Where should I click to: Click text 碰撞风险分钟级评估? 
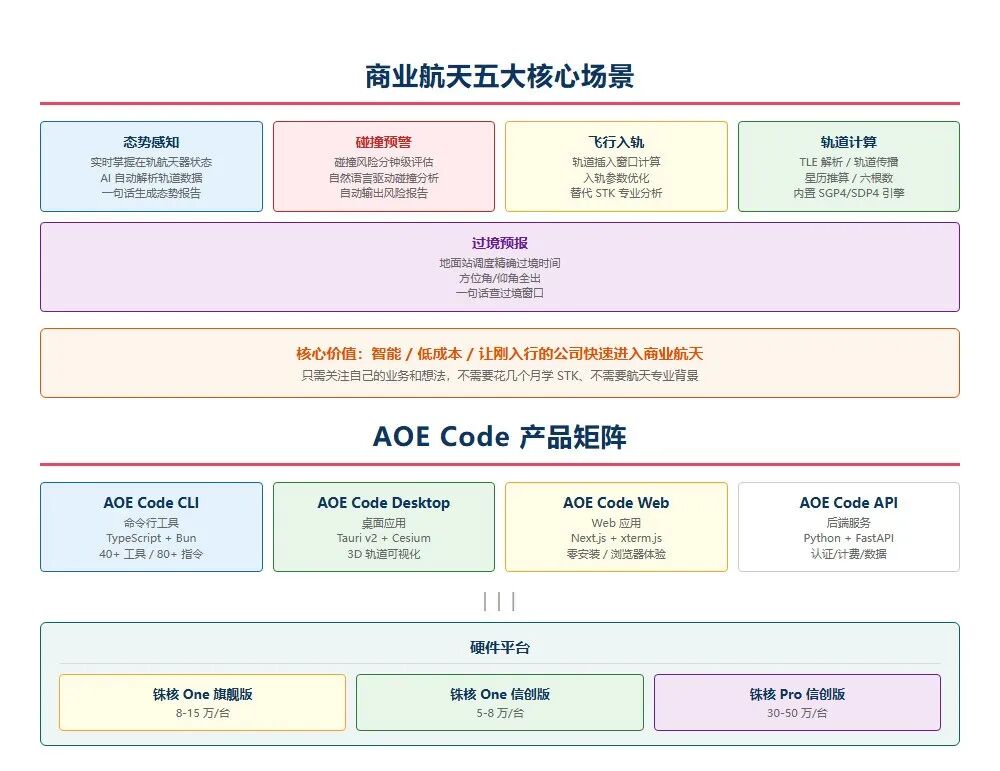click(x=383, y=162)
